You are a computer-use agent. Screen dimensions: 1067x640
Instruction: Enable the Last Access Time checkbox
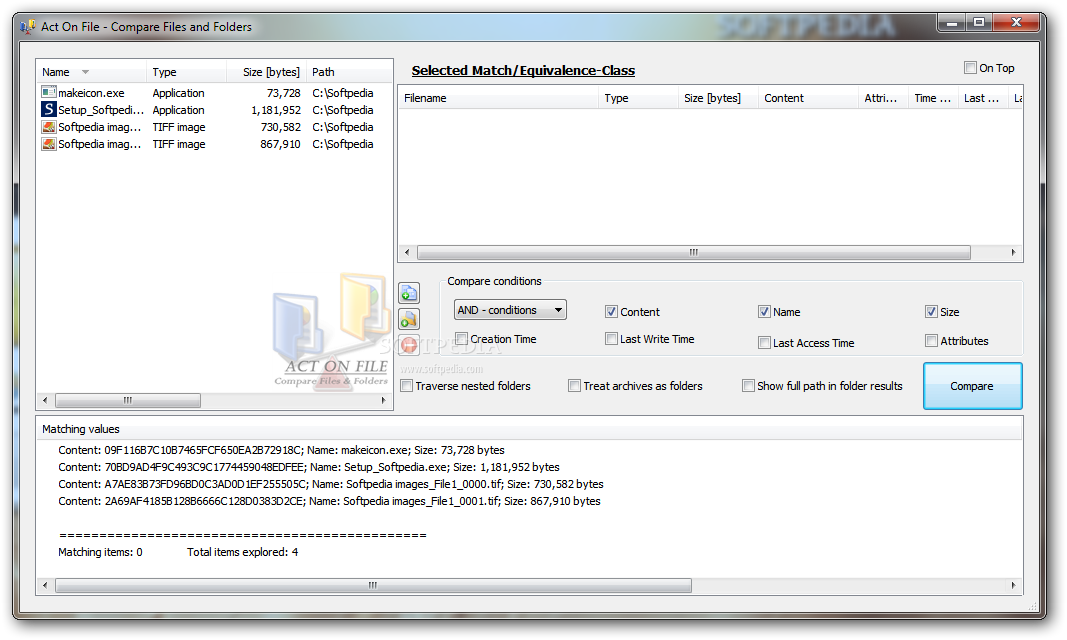pos(764,343)
